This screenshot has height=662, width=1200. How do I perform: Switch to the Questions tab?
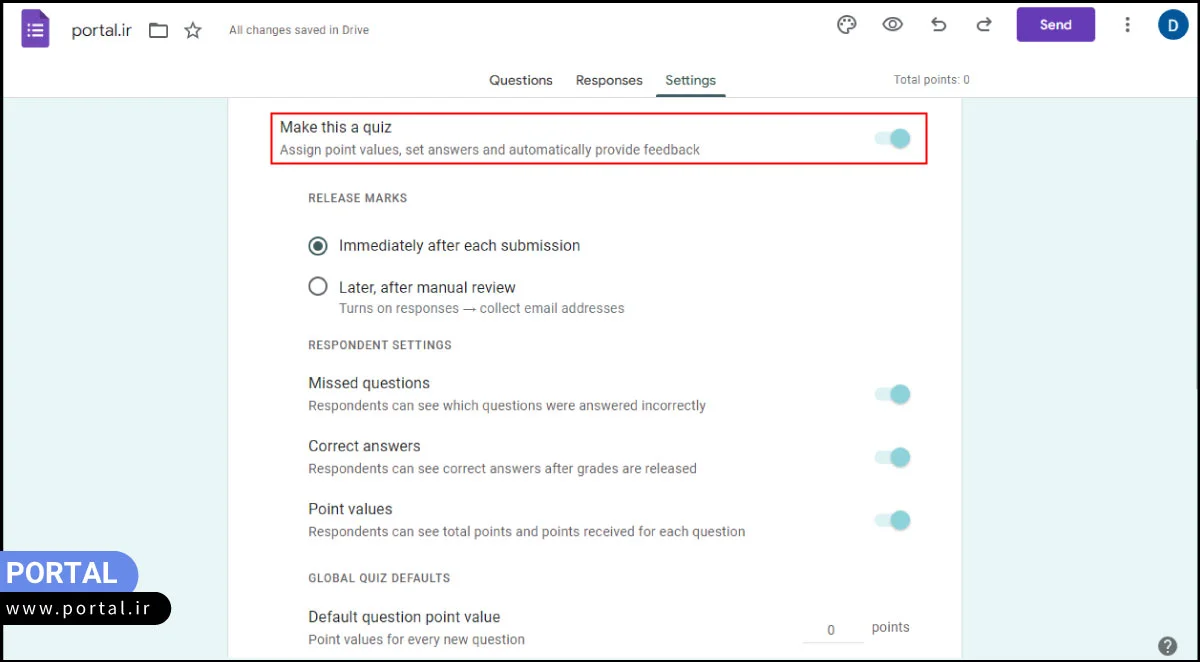(x=520, y=80)
